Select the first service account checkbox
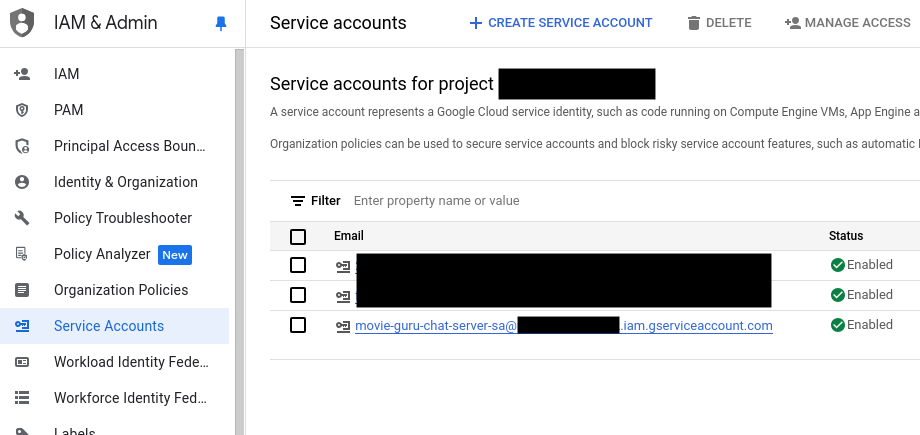Image resolution: width=920 pixels, height=435 pixels. point(298,265)
